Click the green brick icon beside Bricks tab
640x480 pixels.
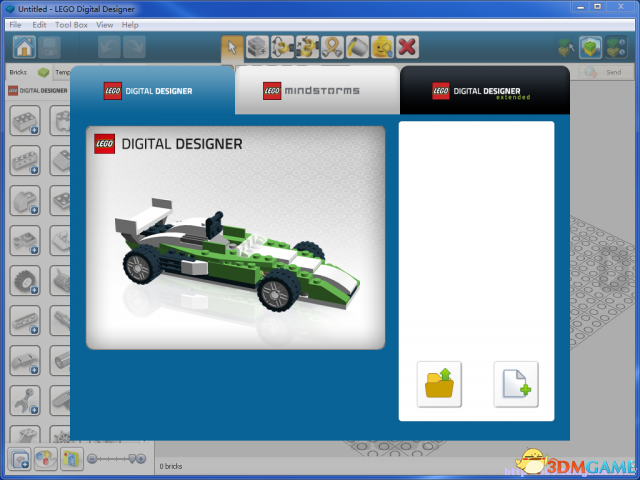[43, 73]
